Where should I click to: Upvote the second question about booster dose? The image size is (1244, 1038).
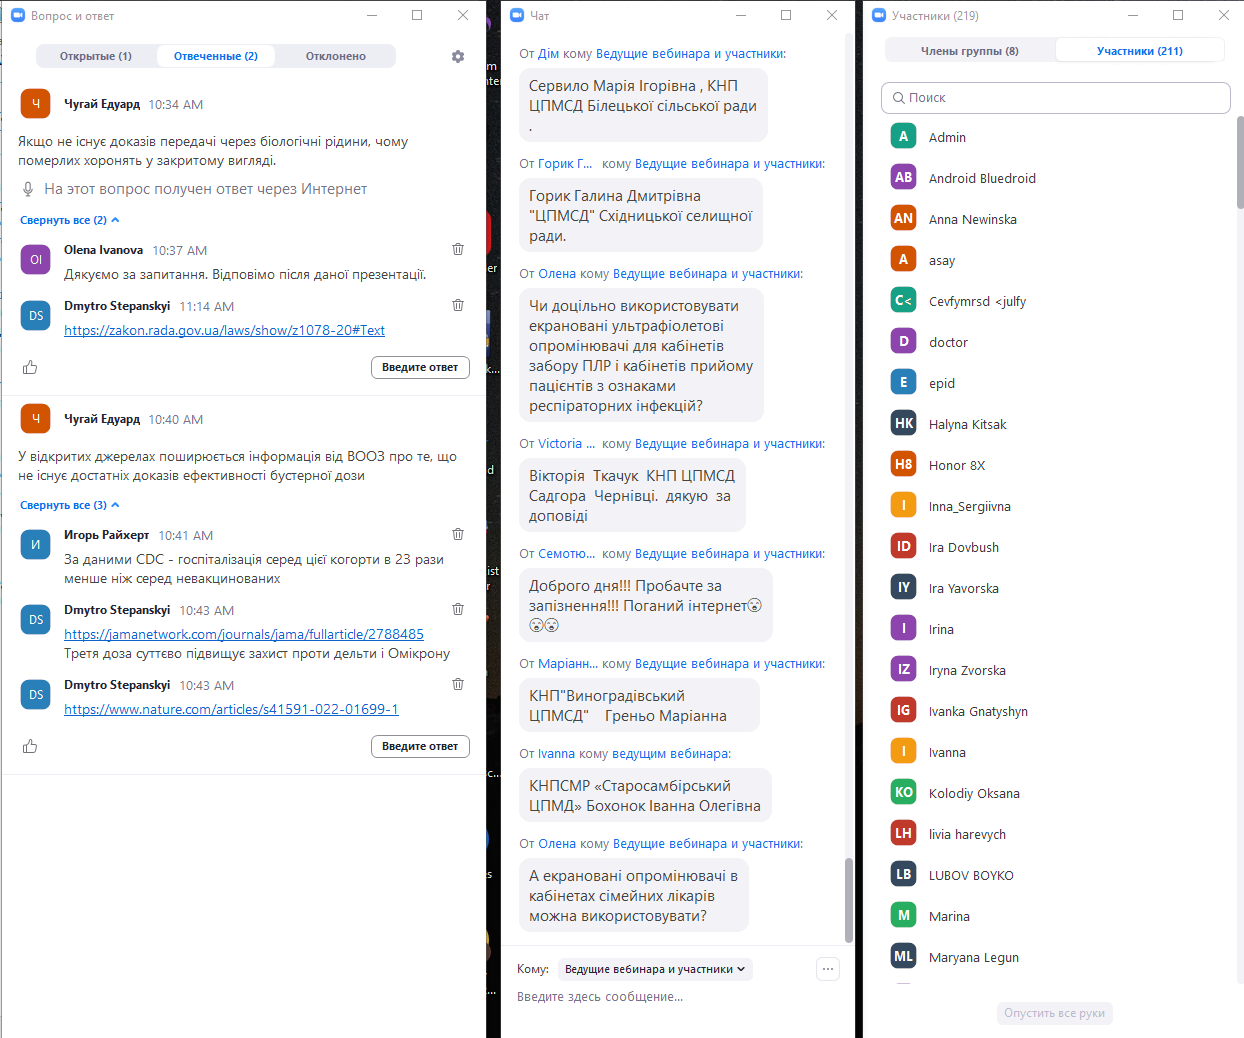[30, 746]
